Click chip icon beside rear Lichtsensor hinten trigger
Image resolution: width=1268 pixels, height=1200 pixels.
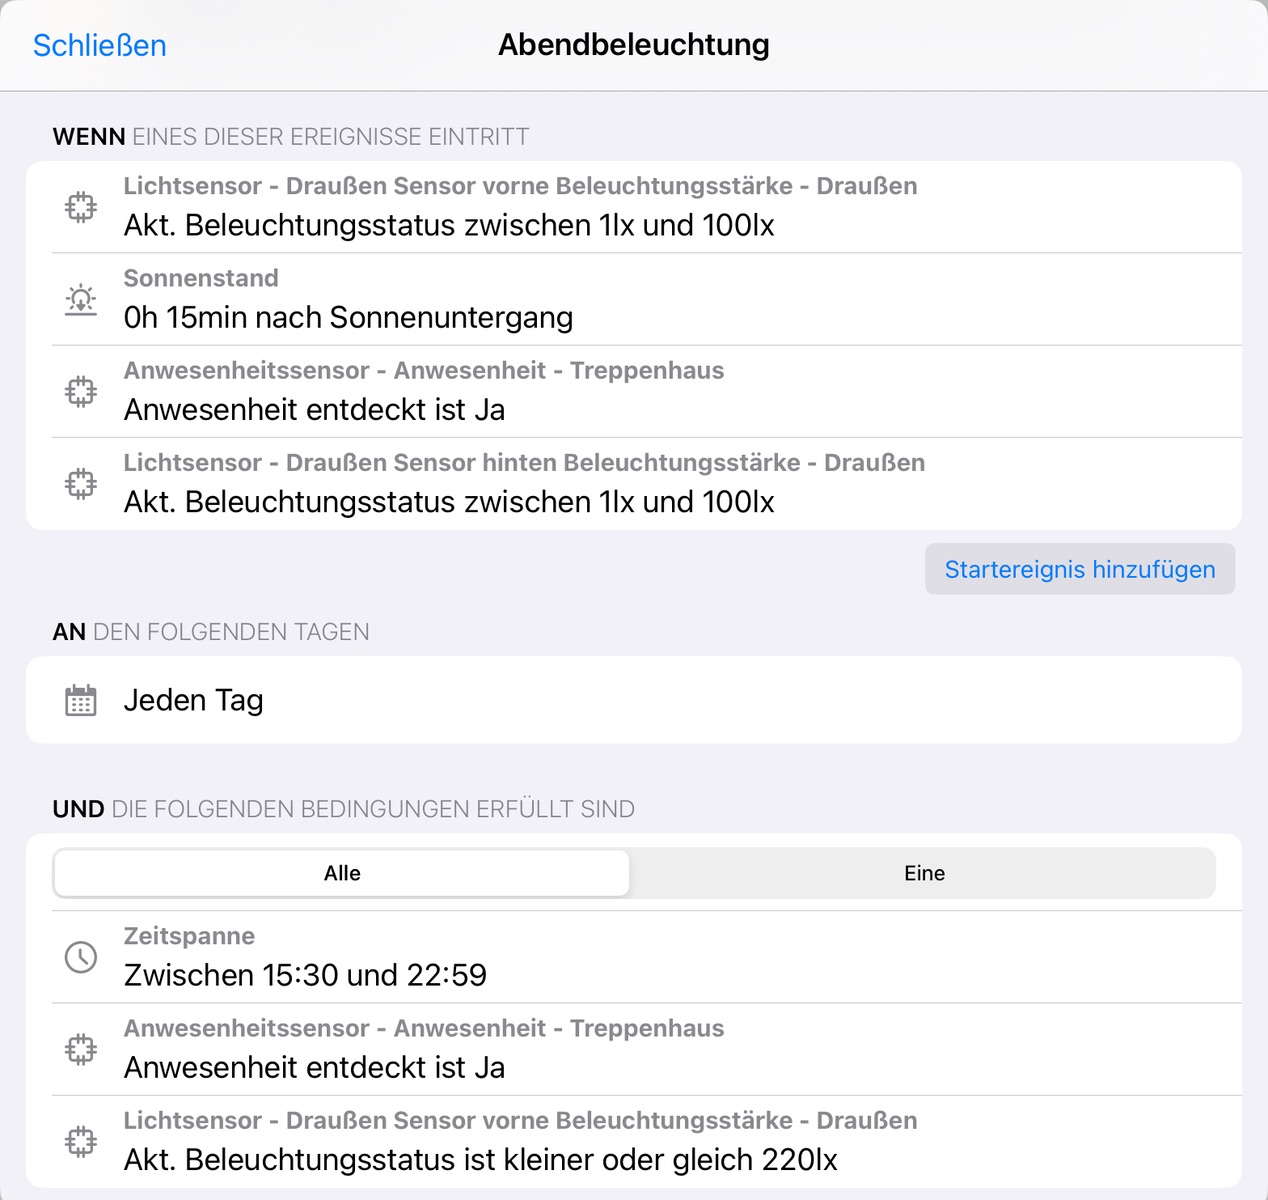(81, 484)
